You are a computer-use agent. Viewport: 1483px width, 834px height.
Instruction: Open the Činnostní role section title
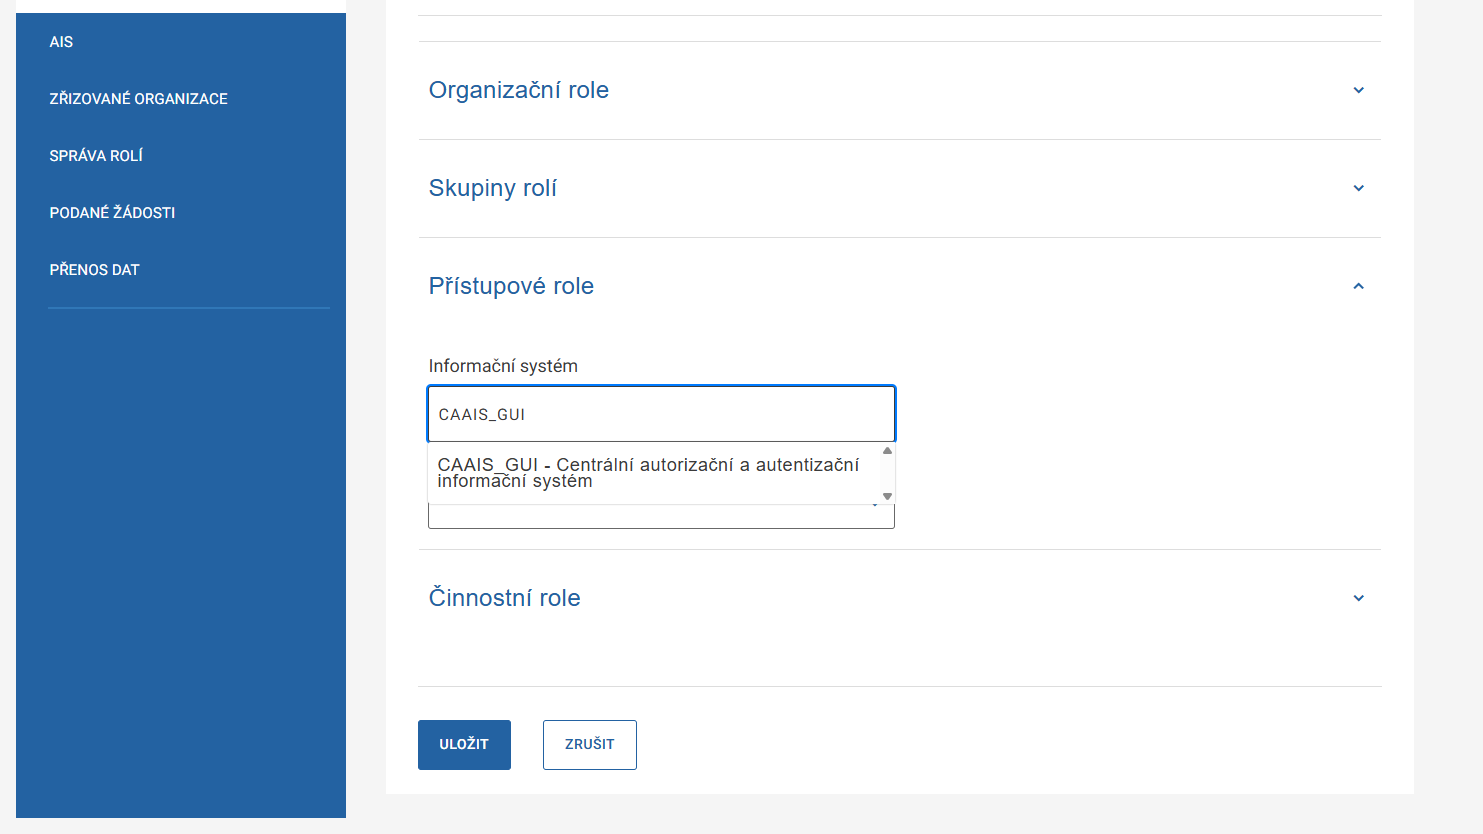tap(504, 598)
